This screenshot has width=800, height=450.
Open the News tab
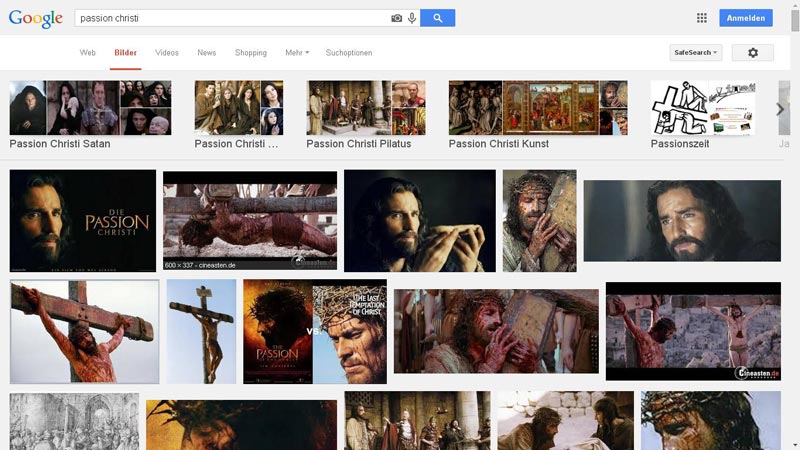coord(207,53)
